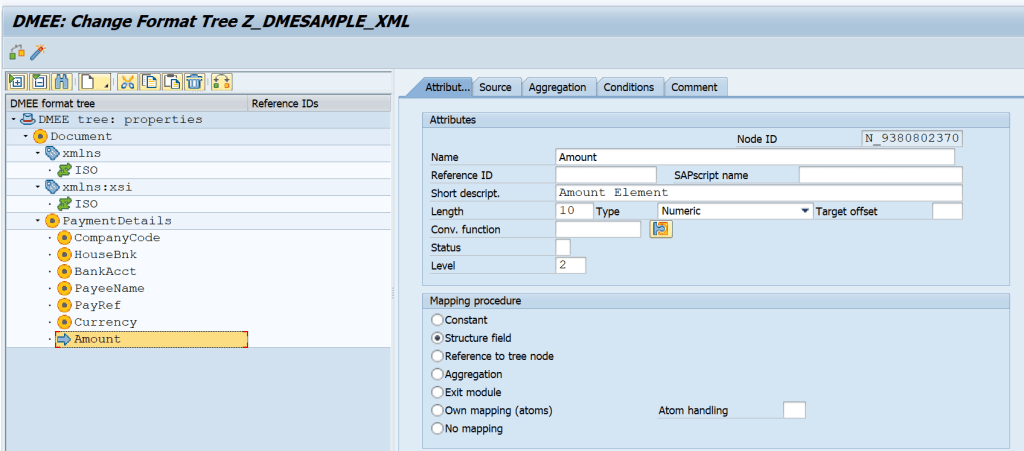Click the HouseBnk node icon

coord(64,255)
